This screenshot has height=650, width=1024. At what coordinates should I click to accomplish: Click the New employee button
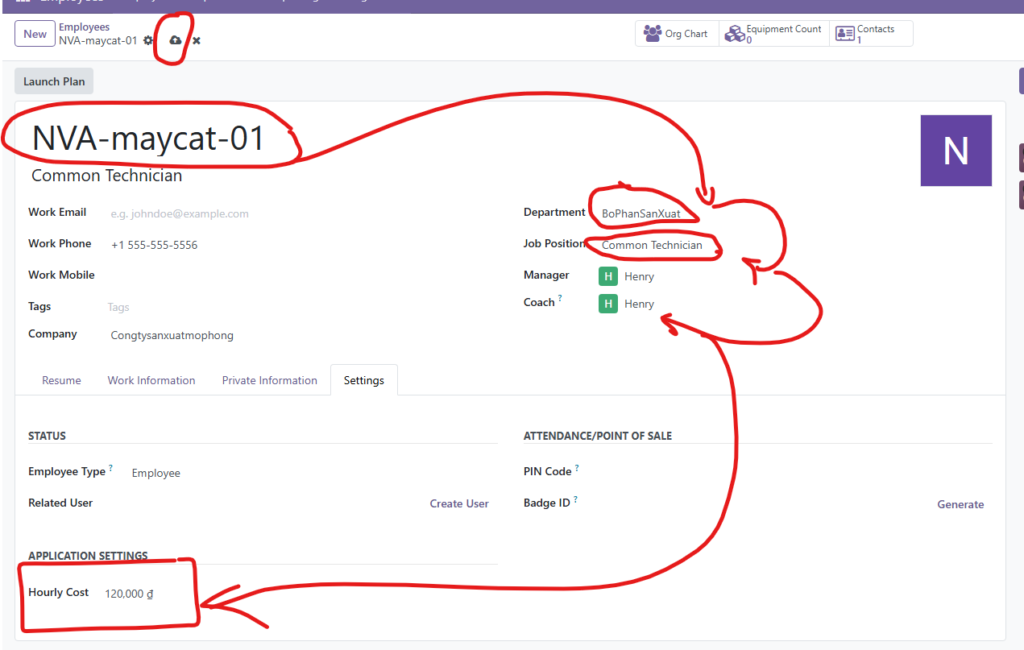click(x=35, y=34)
